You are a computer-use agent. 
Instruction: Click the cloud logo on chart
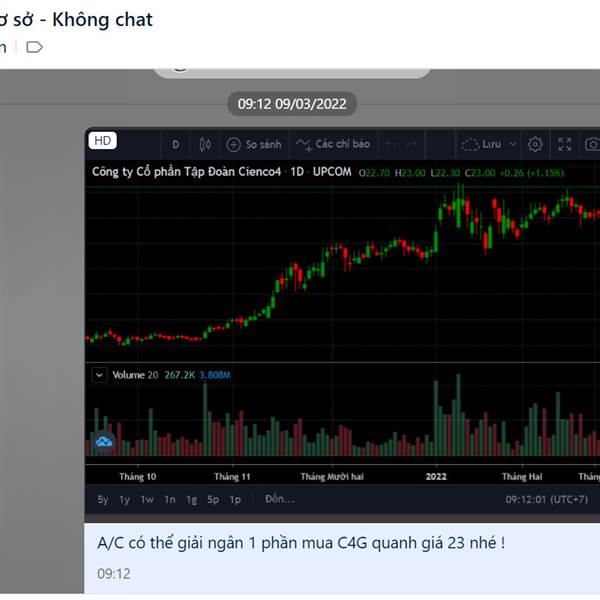104,440
